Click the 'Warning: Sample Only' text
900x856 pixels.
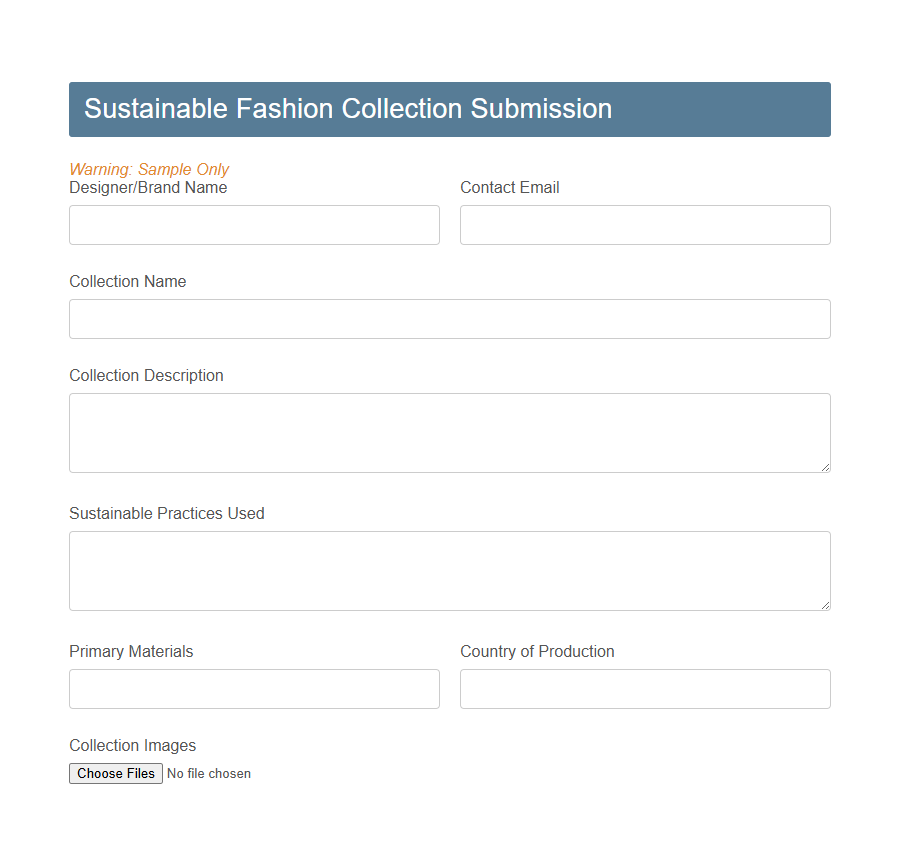[149, 169]
